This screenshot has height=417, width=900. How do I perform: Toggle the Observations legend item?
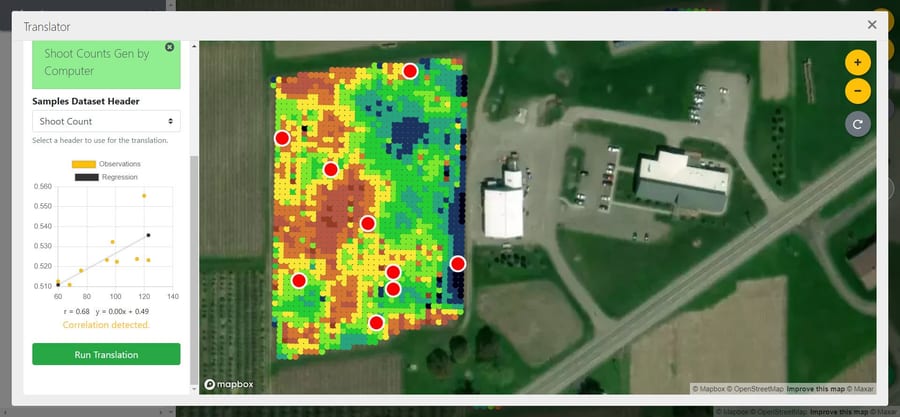(x=106, y=164)
